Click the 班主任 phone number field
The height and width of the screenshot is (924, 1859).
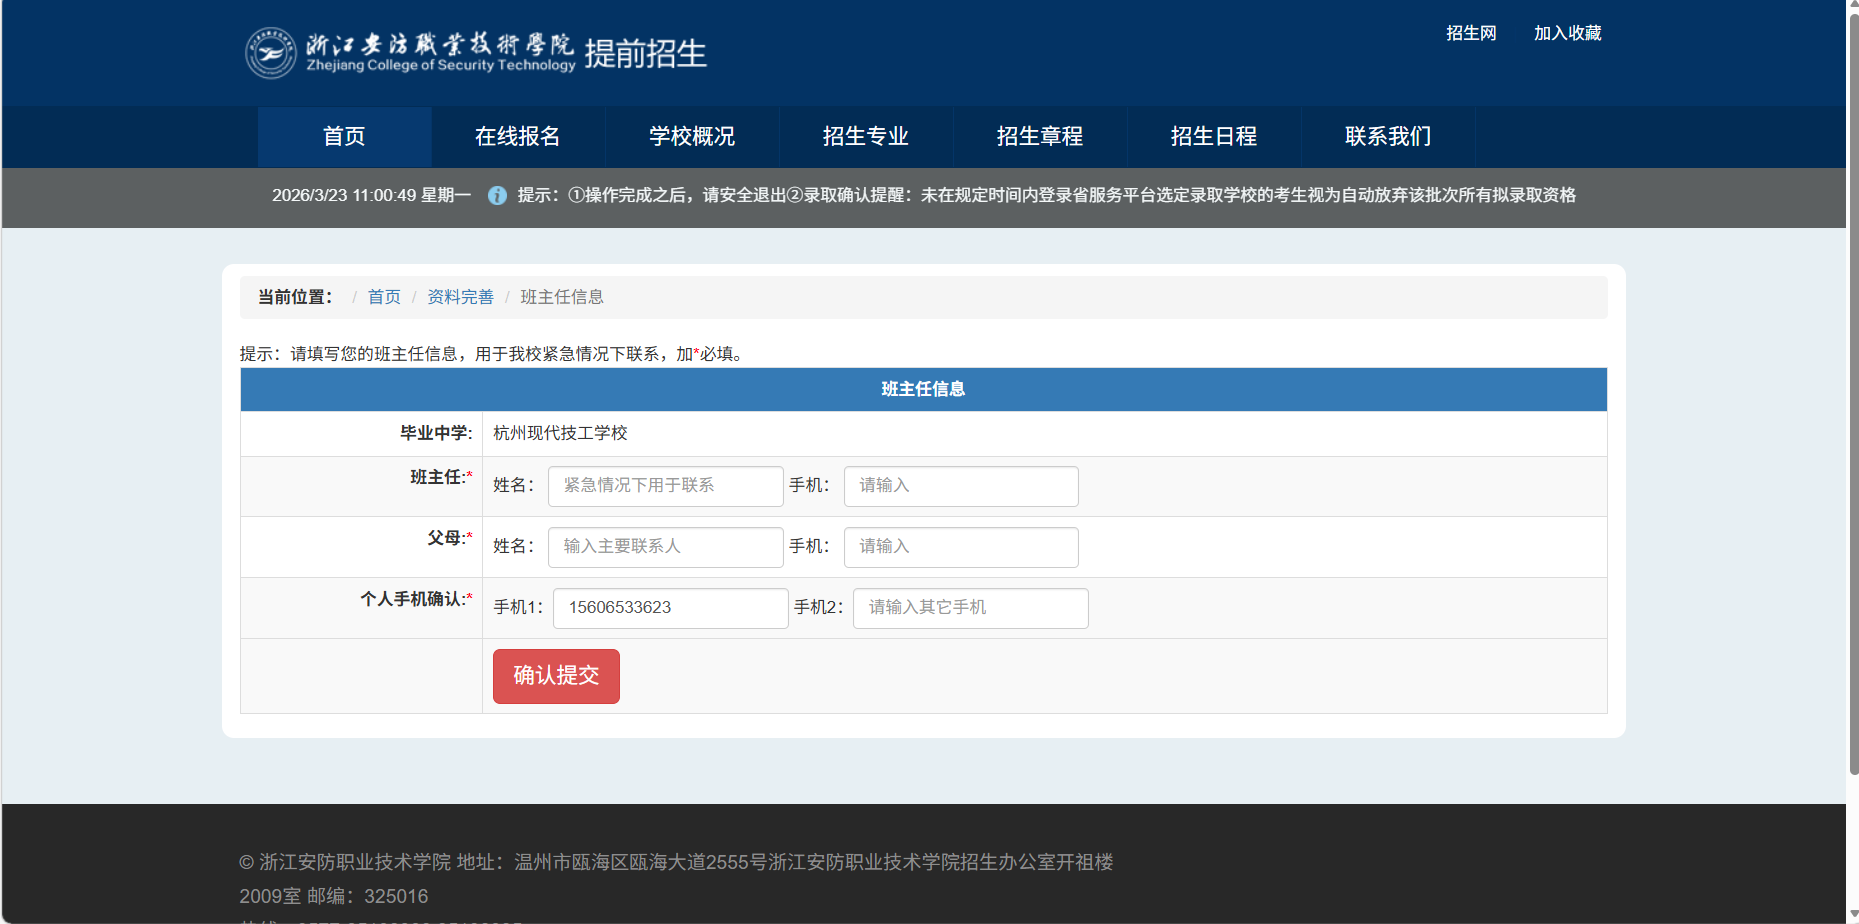pyautogui.click(x=960, y=486)
